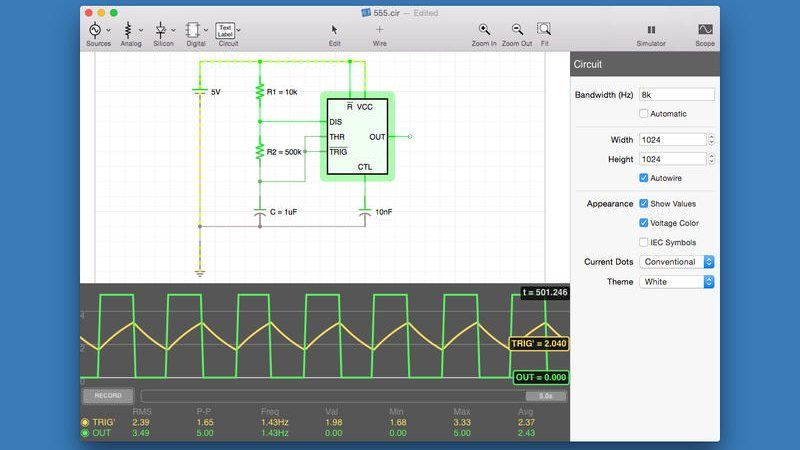This screenshot has width=800, height=450.
Task: Click OUT RMS value 3.49
Action: pyautogui.click(x=141, y=433)
